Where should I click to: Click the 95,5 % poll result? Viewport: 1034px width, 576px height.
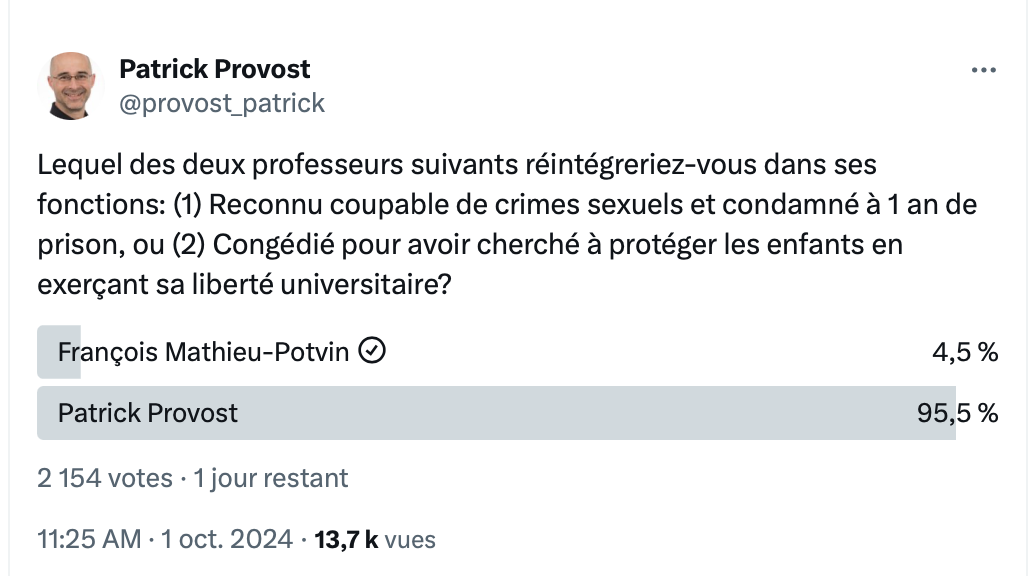958,413
